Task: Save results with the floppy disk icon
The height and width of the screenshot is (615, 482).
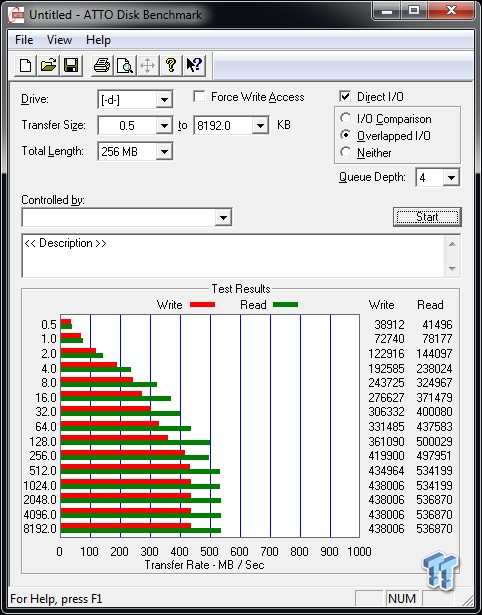Action: [x=71, y=65]
